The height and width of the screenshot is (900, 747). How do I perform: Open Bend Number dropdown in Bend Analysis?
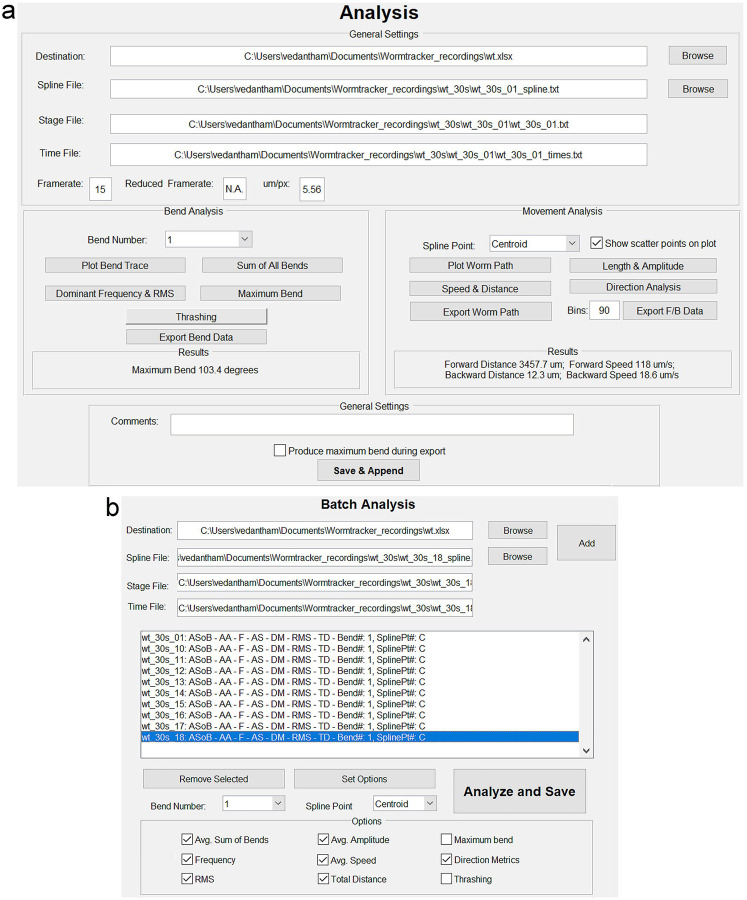coord(208,239)
